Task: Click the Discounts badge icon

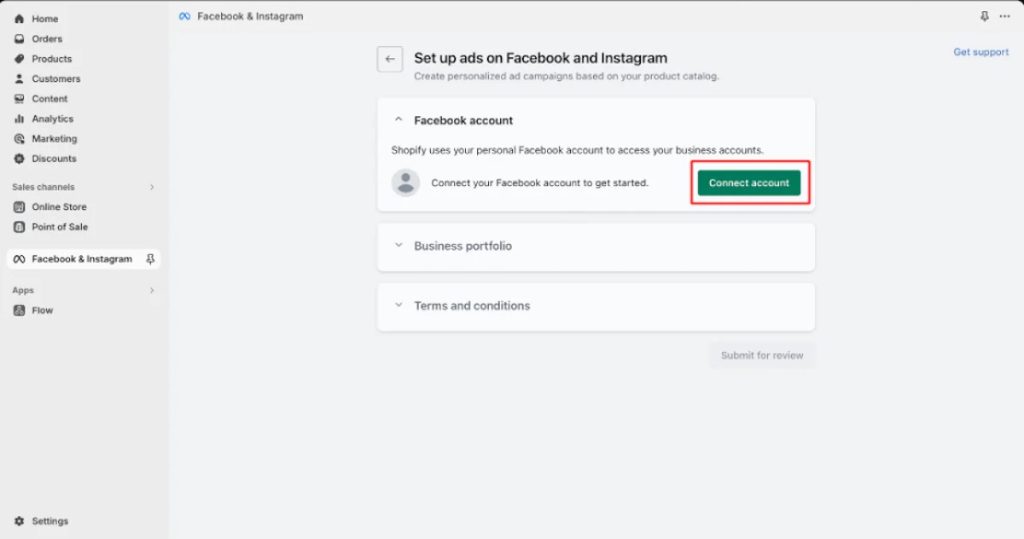Action: point(19,159)
